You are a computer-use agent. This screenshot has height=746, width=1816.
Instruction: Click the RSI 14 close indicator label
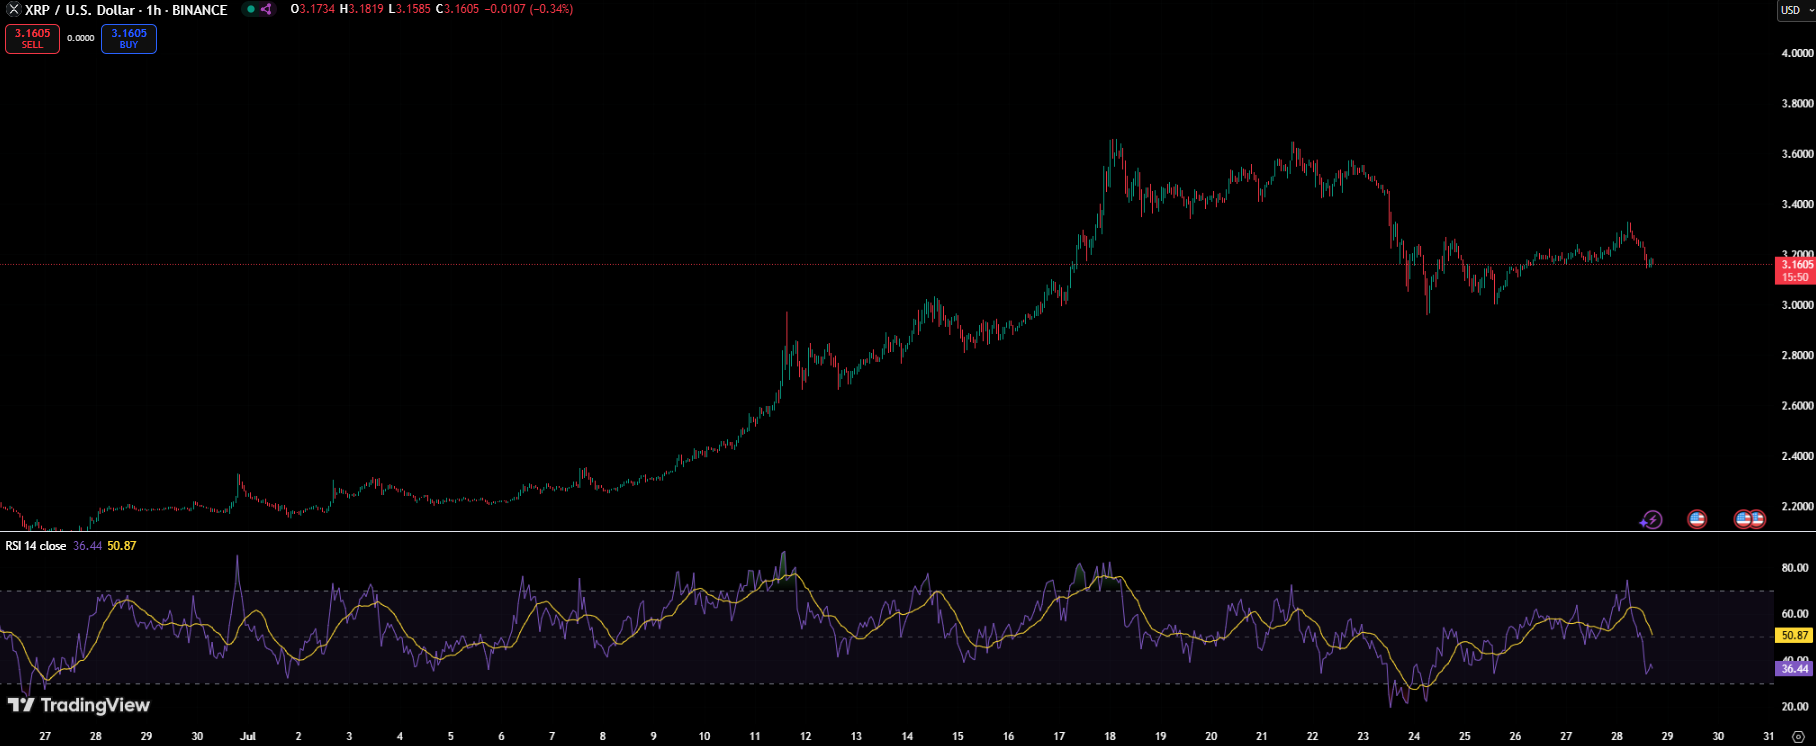click(36, 546)
